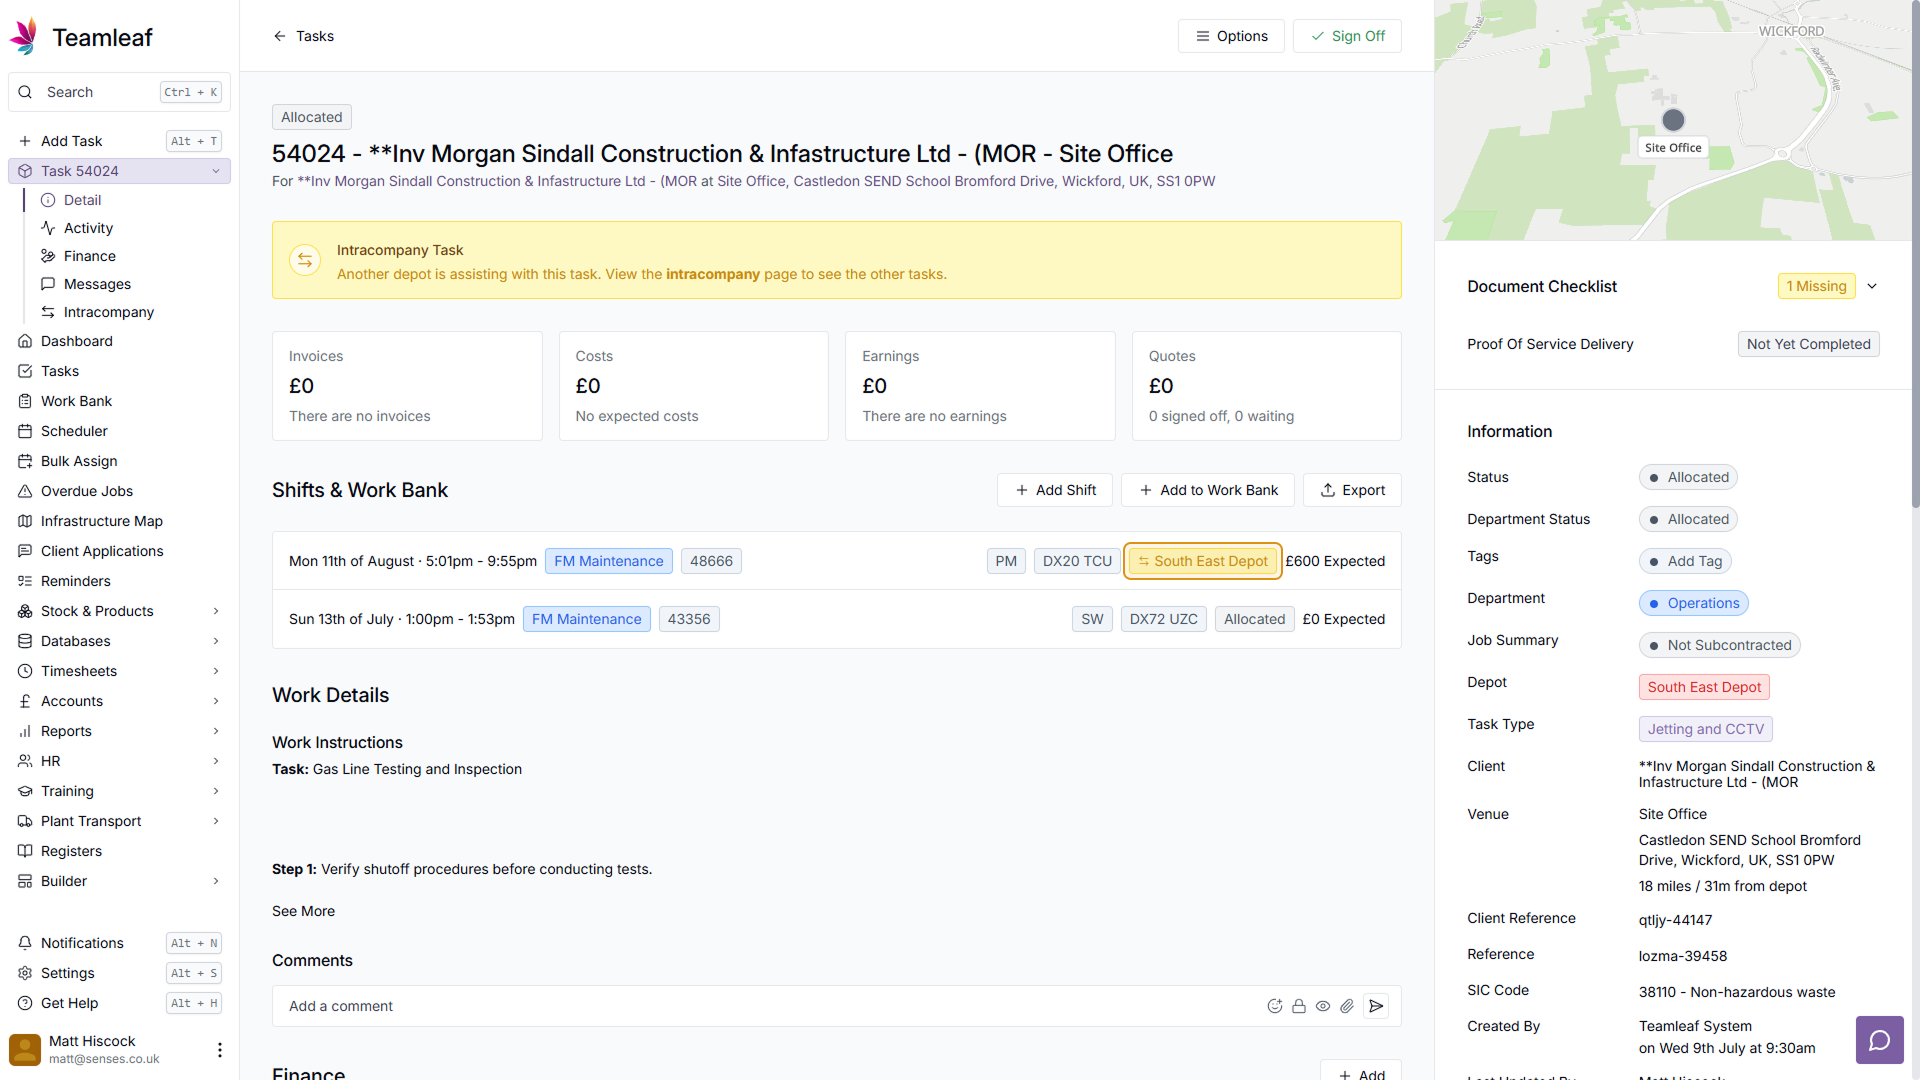Open Settings in sidebar

coord(119,973)
